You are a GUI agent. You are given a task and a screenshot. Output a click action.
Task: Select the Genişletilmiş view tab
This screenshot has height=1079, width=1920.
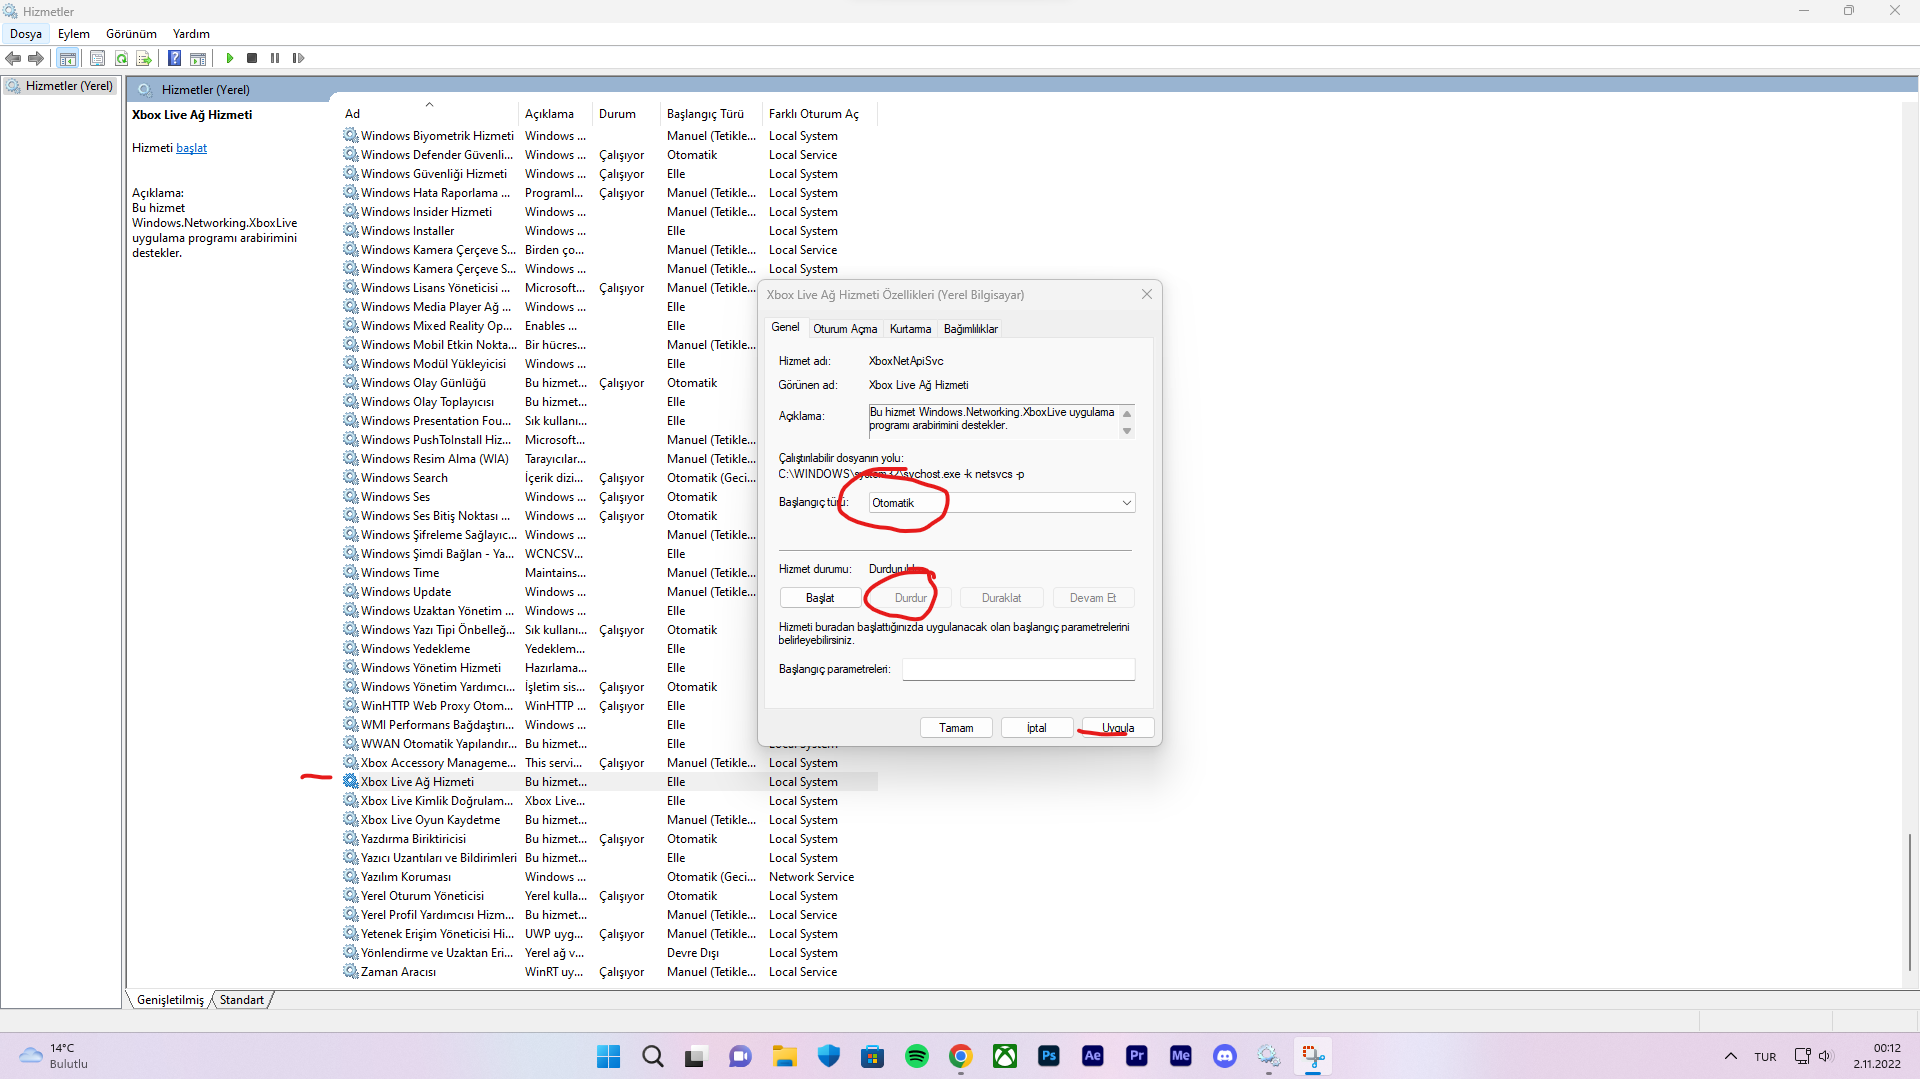pyautogui.click(x=170, y=1000)
